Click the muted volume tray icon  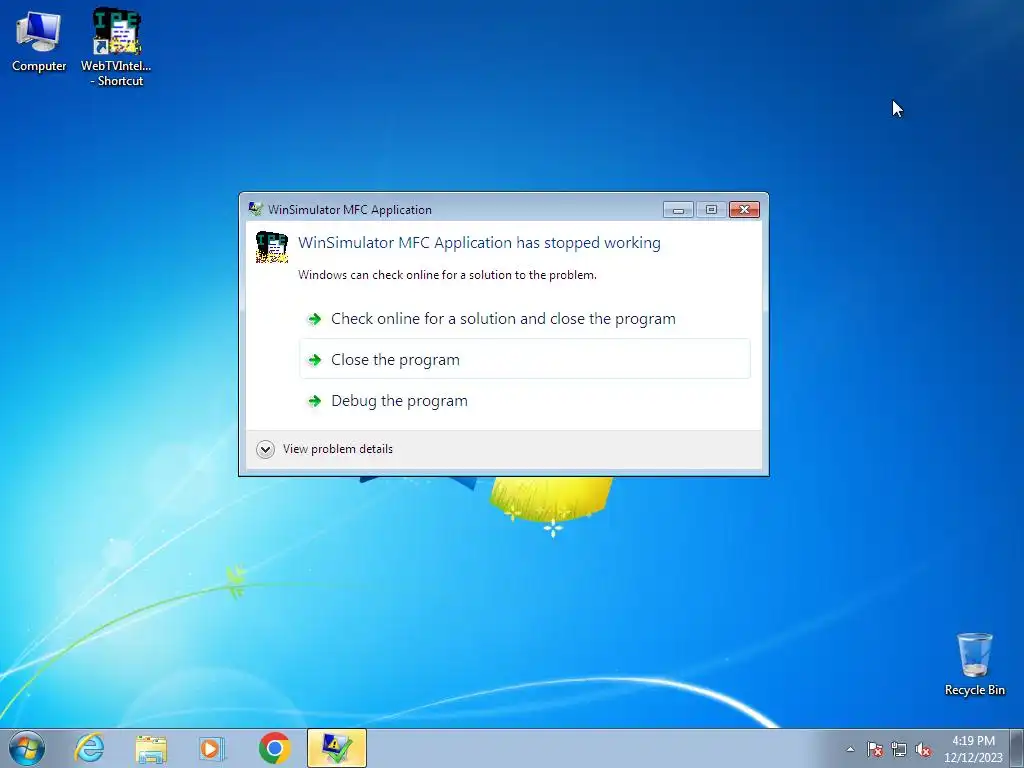923,749
